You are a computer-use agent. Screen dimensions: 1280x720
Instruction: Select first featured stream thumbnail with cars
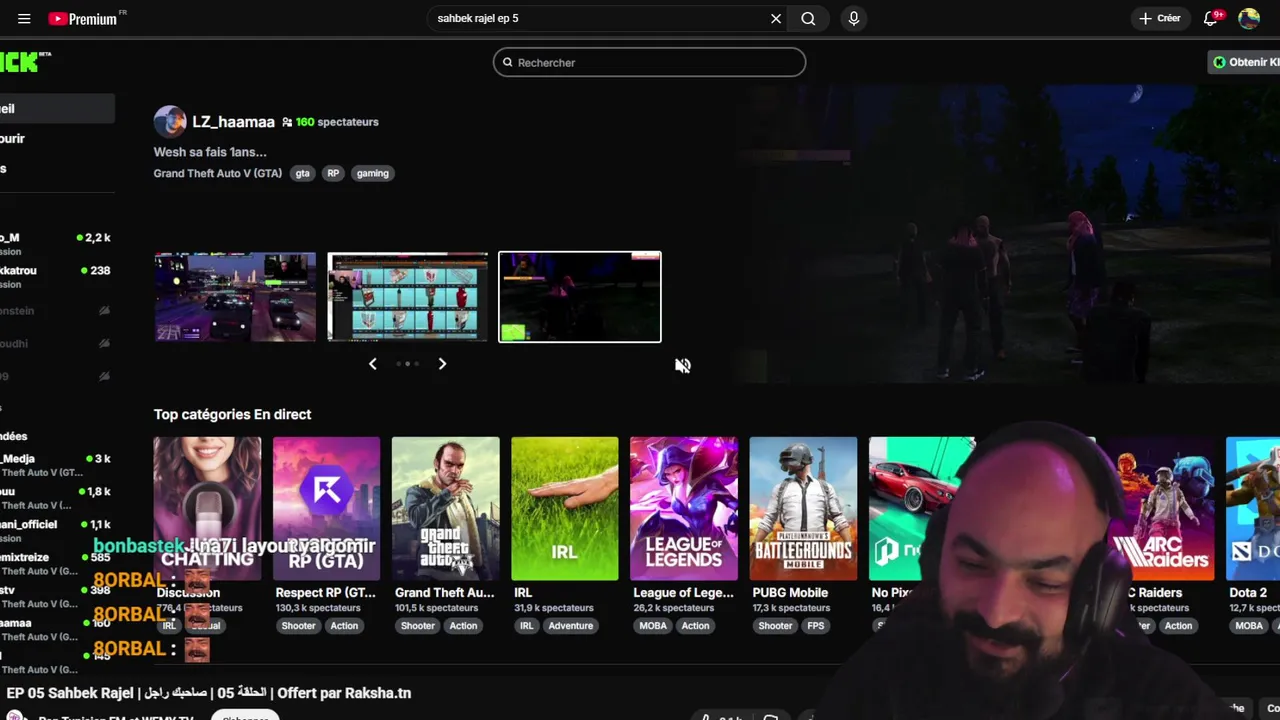(235, 297)
